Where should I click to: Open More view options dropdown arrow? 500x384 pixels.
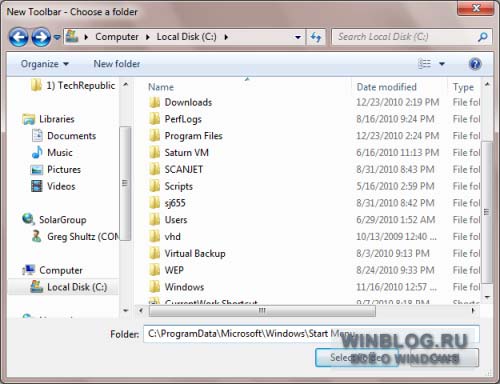pyautogui.click(x=442, y=64)
